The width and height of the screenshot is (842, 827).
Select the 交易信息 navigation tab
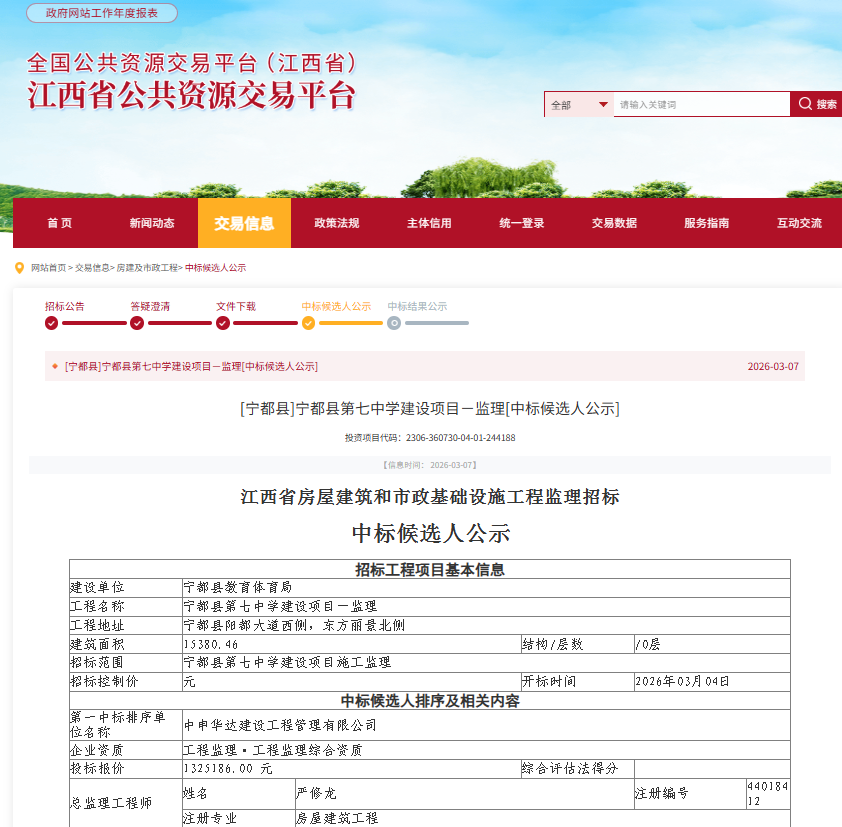click(x=244, y=223)
